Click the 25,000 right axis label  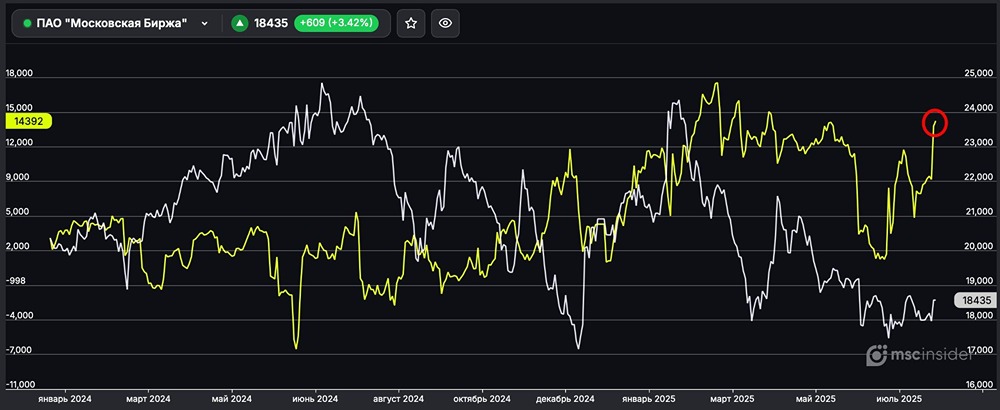[979, 75]
